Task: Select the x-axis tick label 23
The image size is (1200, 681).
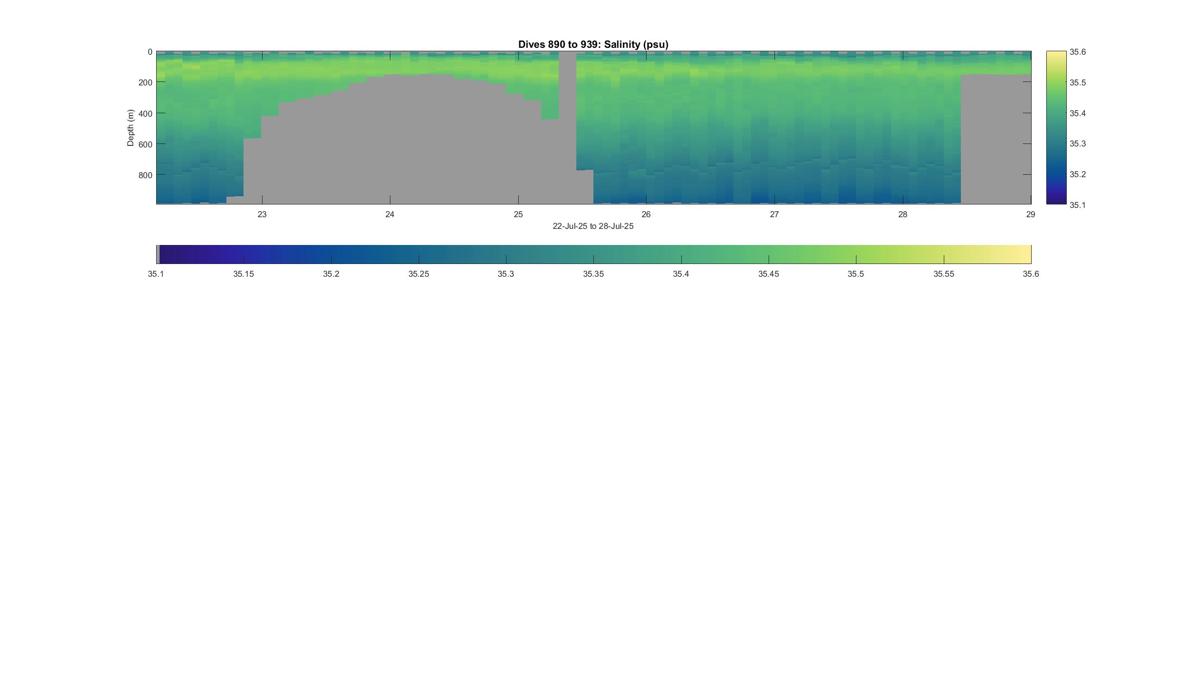Action: pos(262,214)
